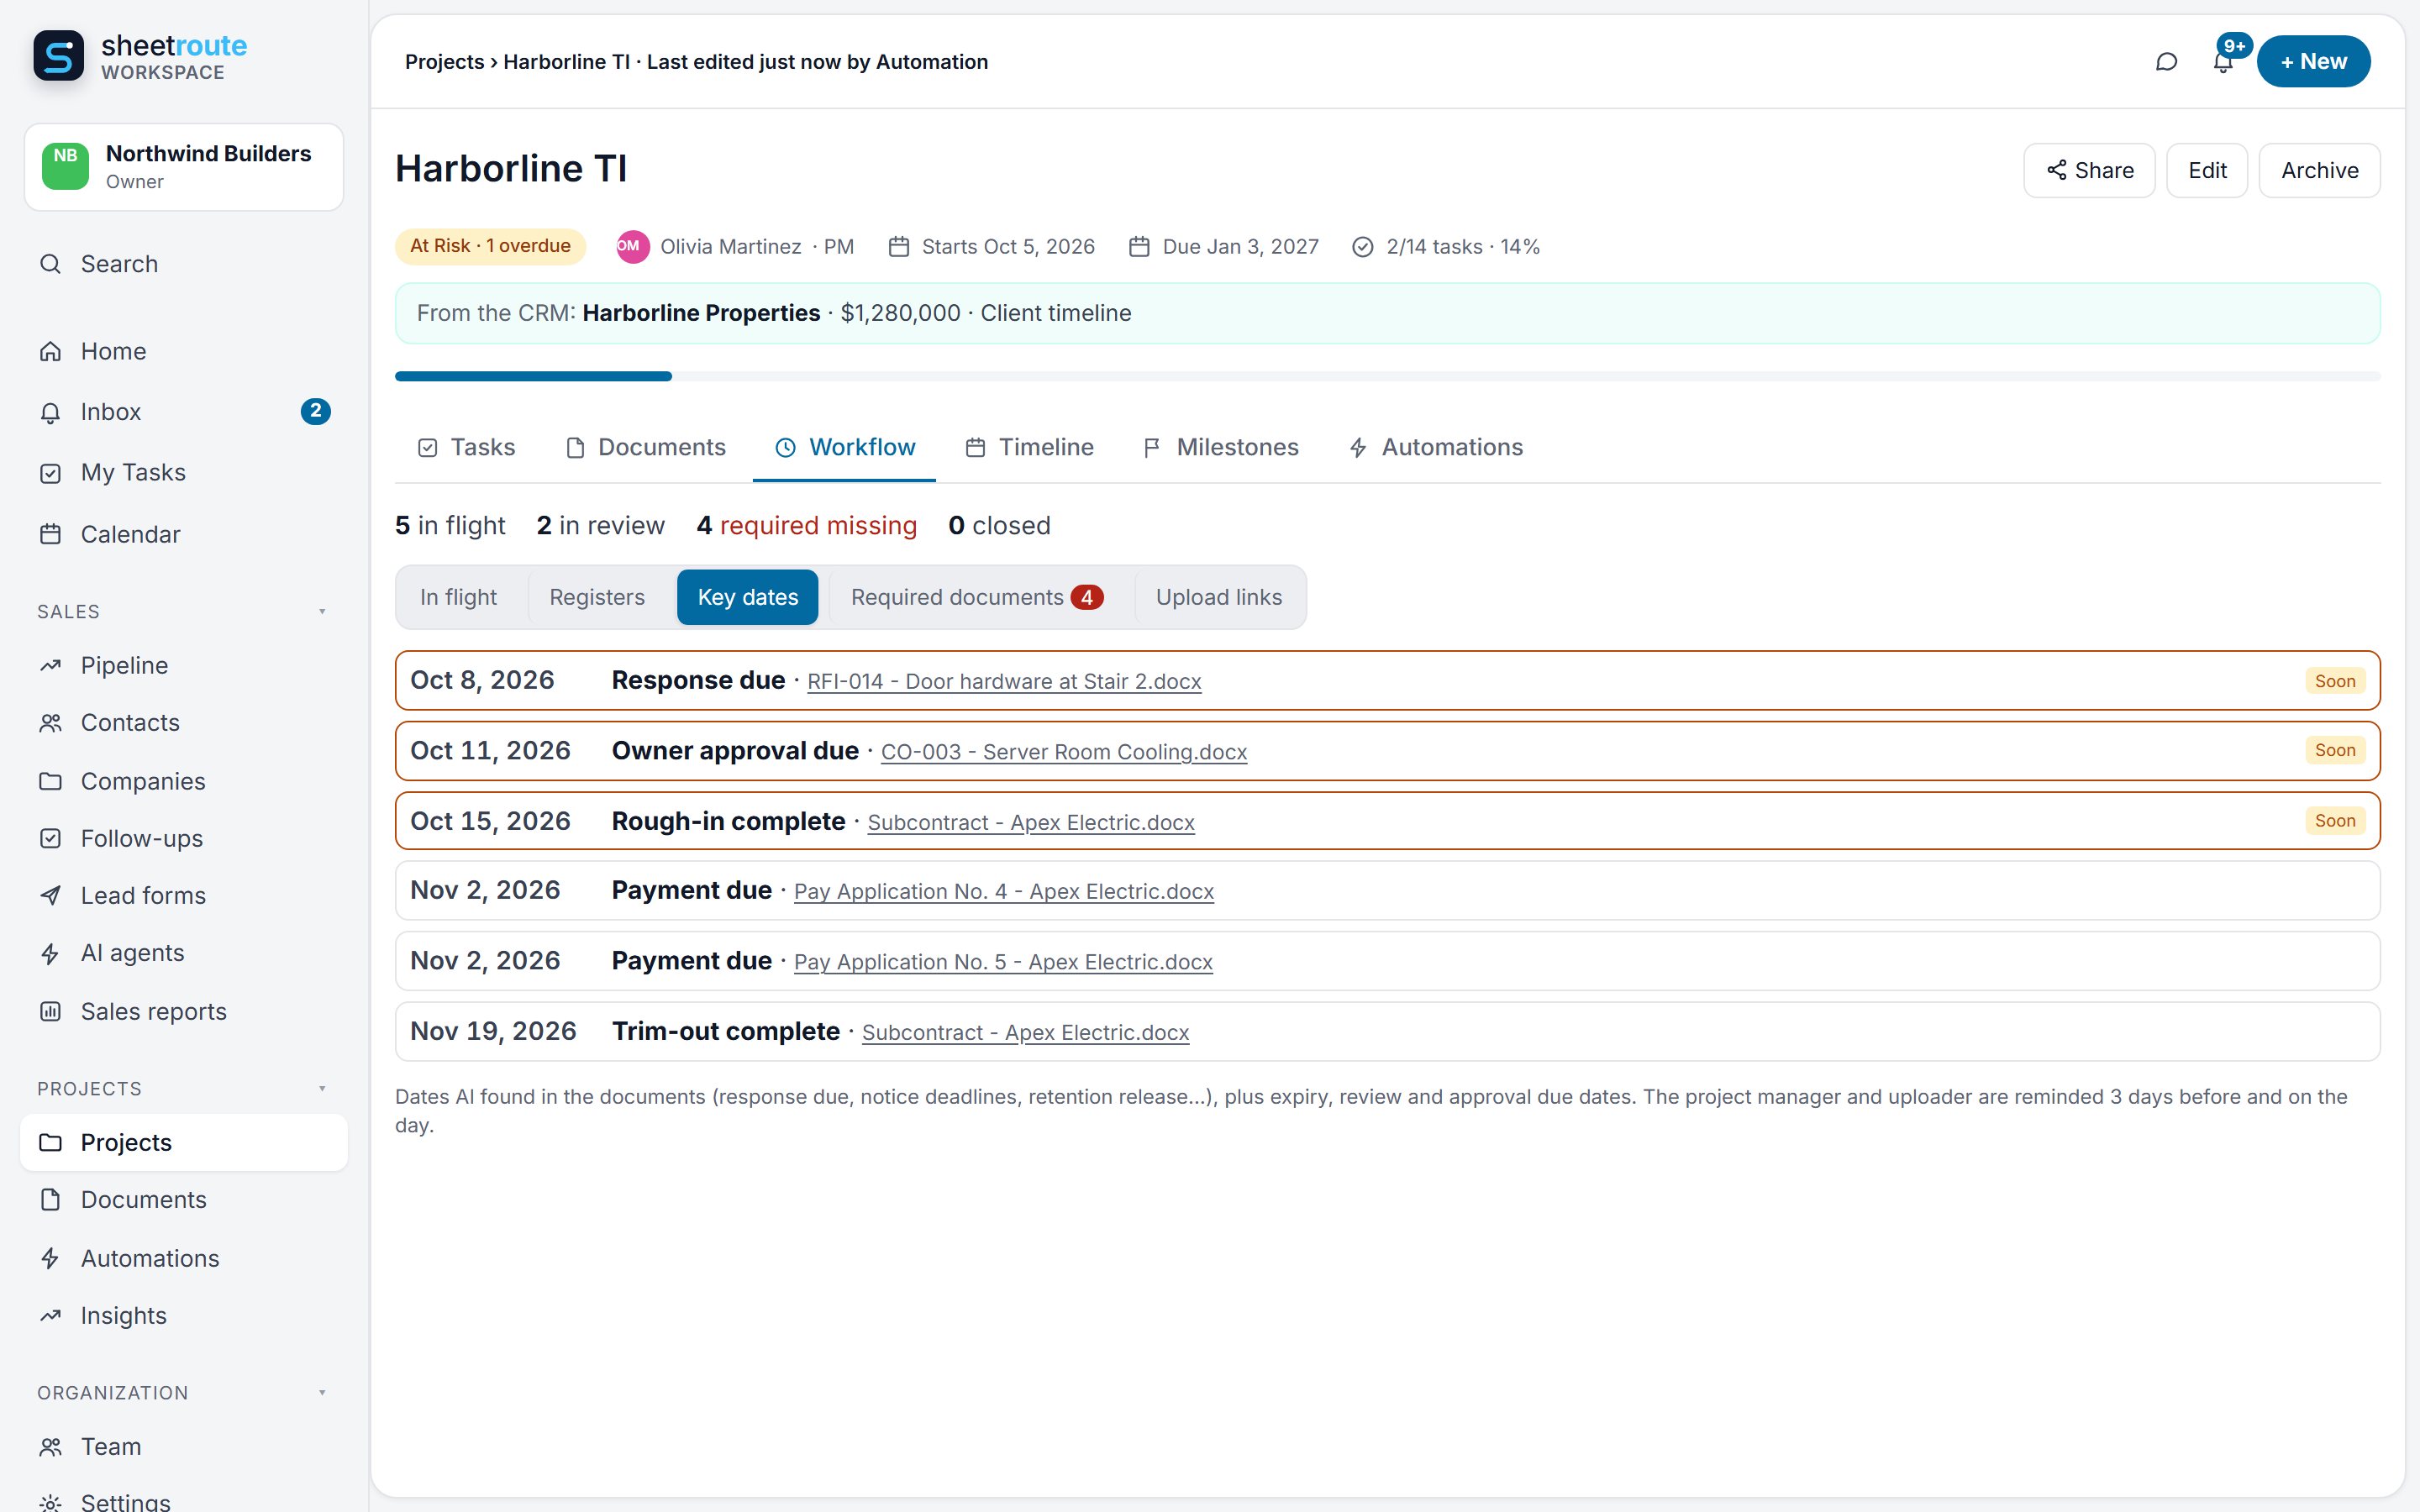Open Sales reports in the sidebar

pyautogui.click(x=184, y=1011)
